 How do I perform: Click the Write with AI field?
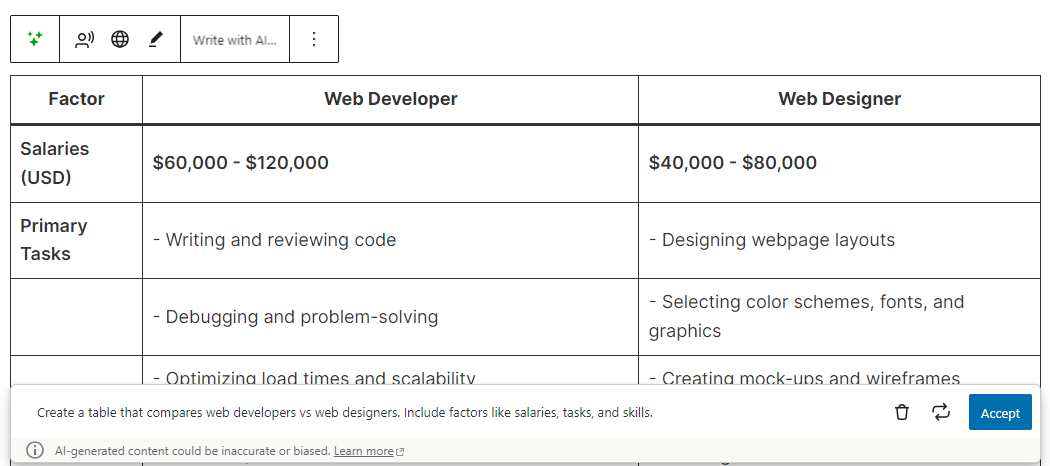[x=235, y=40]
